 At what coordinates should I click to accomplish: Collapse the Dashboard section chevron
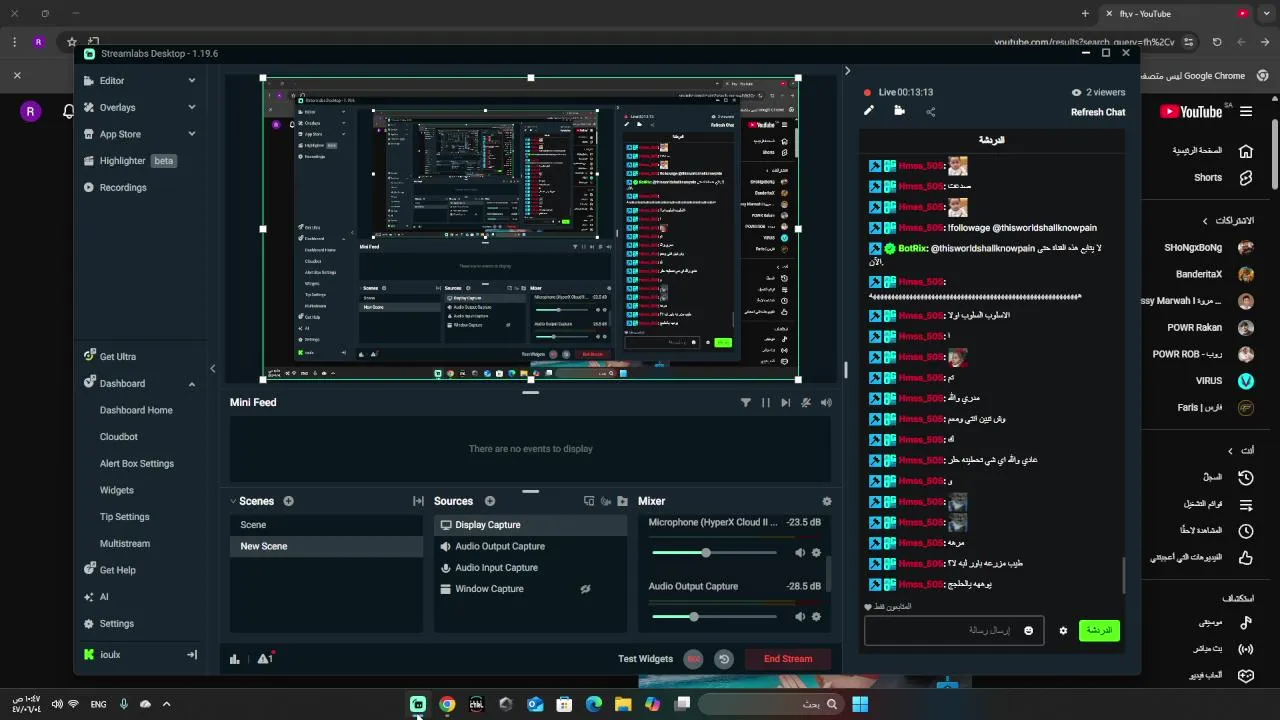pos(192,384)
